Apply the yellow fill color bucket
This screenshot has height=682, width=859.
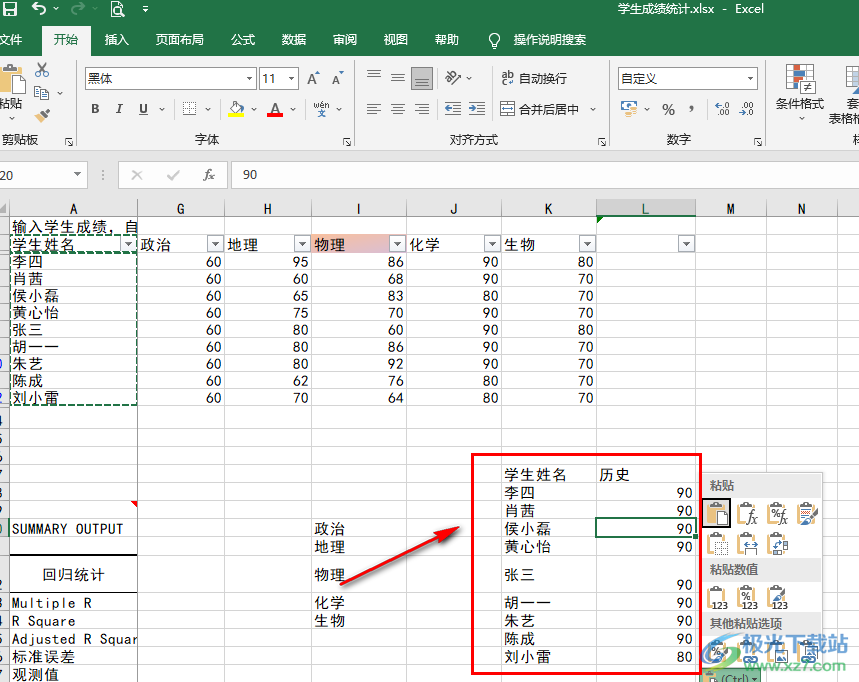pyautogui.click(x=236, y=109)
